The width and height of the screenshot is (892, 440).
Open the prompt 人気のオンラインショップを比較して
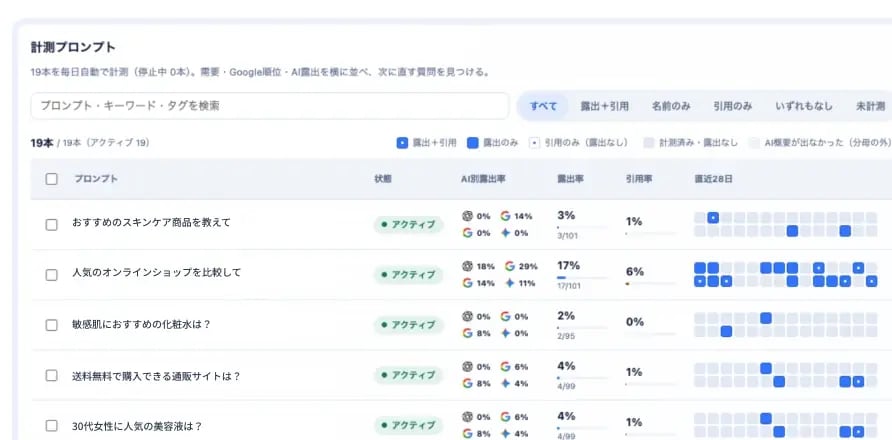(x=156, y=273)
